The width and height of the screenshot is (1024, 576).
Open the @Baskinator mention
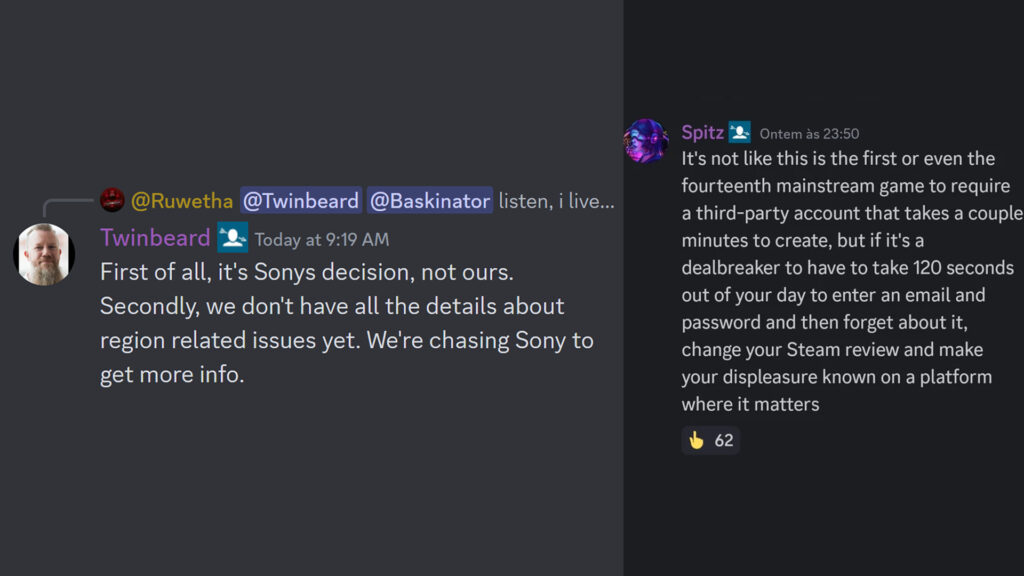430,200
